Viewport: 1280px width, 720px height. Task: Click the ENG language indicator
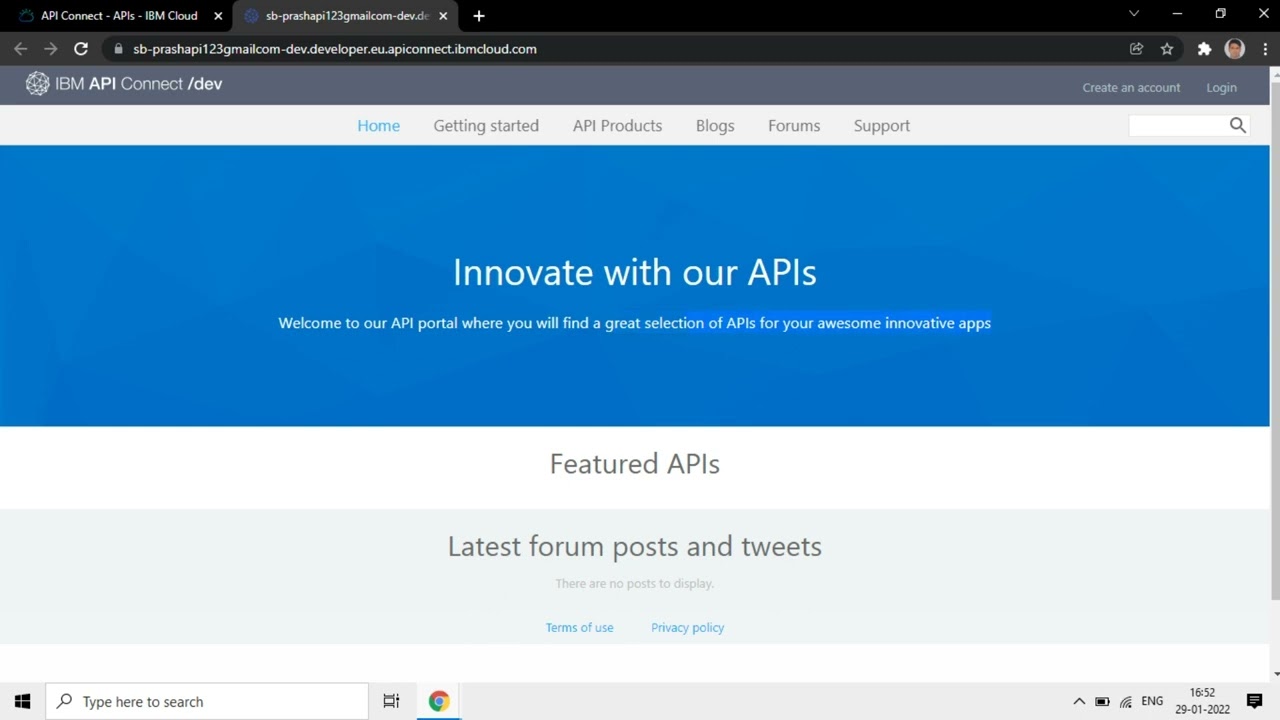point(1152,701)
